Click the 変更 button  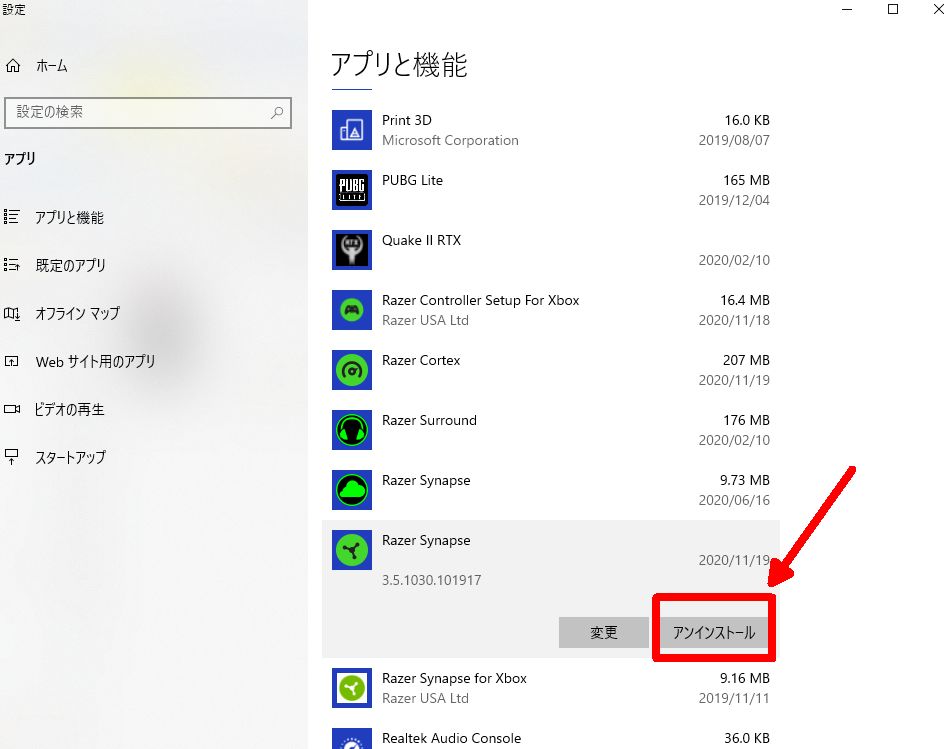(603, 632)
